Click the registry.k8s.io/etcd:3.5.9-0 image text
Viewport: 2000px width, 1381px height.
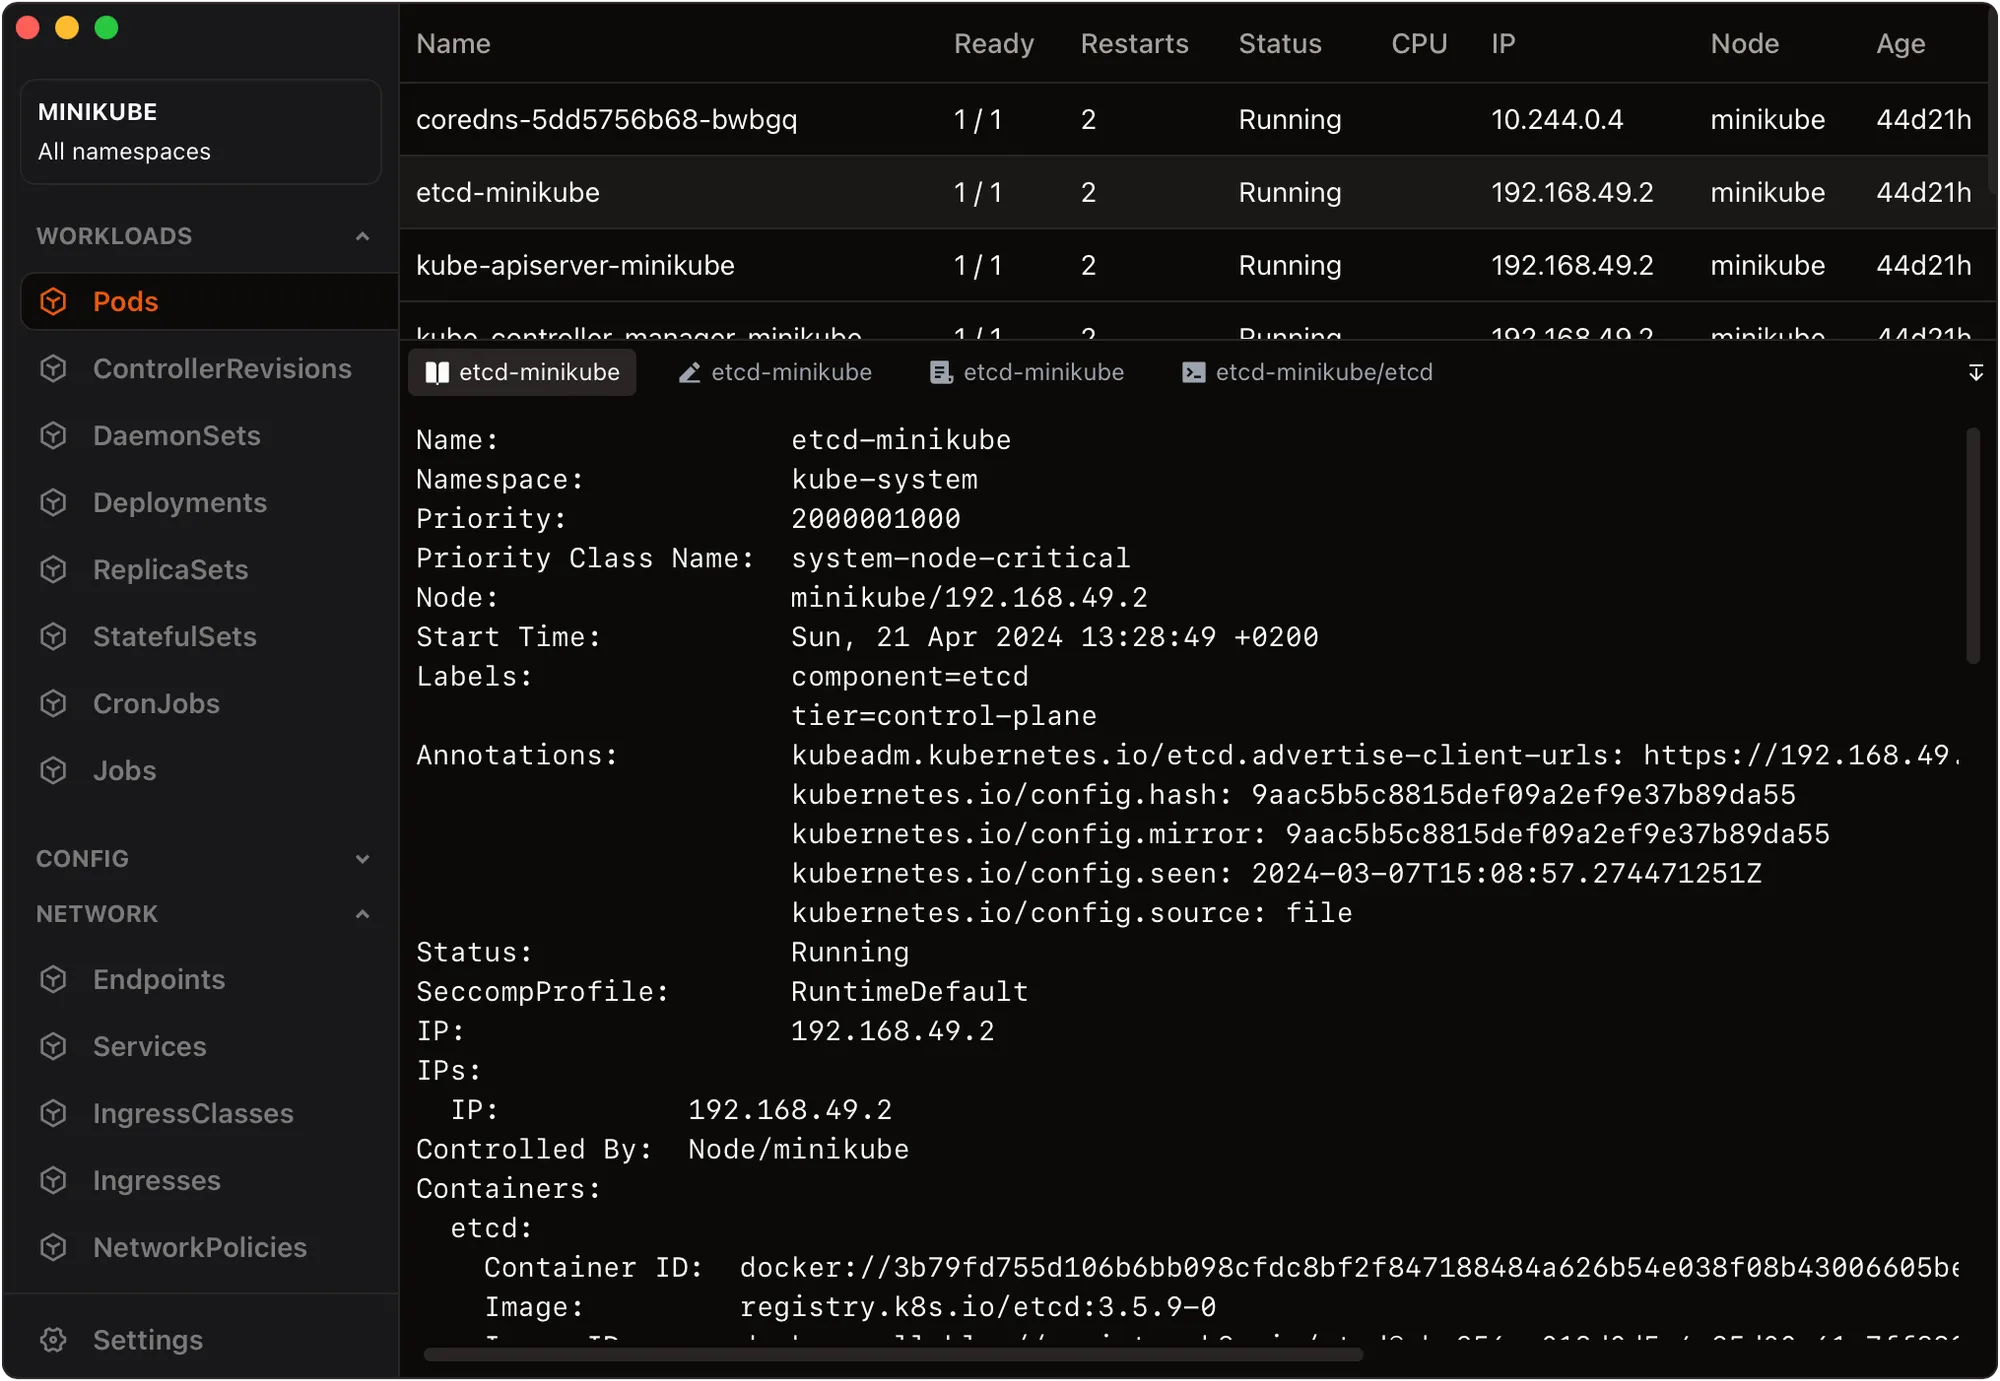(978, 1306)
